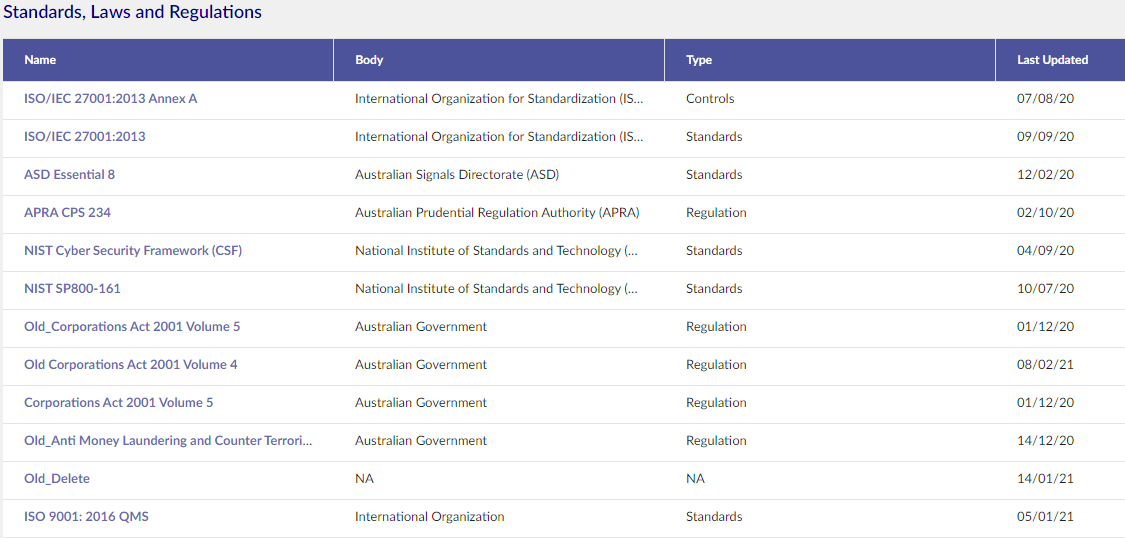1125x538 pixels.
Task: Open ISO 9001: 2016 QMS standard
Action: click(x=86, y=517)
